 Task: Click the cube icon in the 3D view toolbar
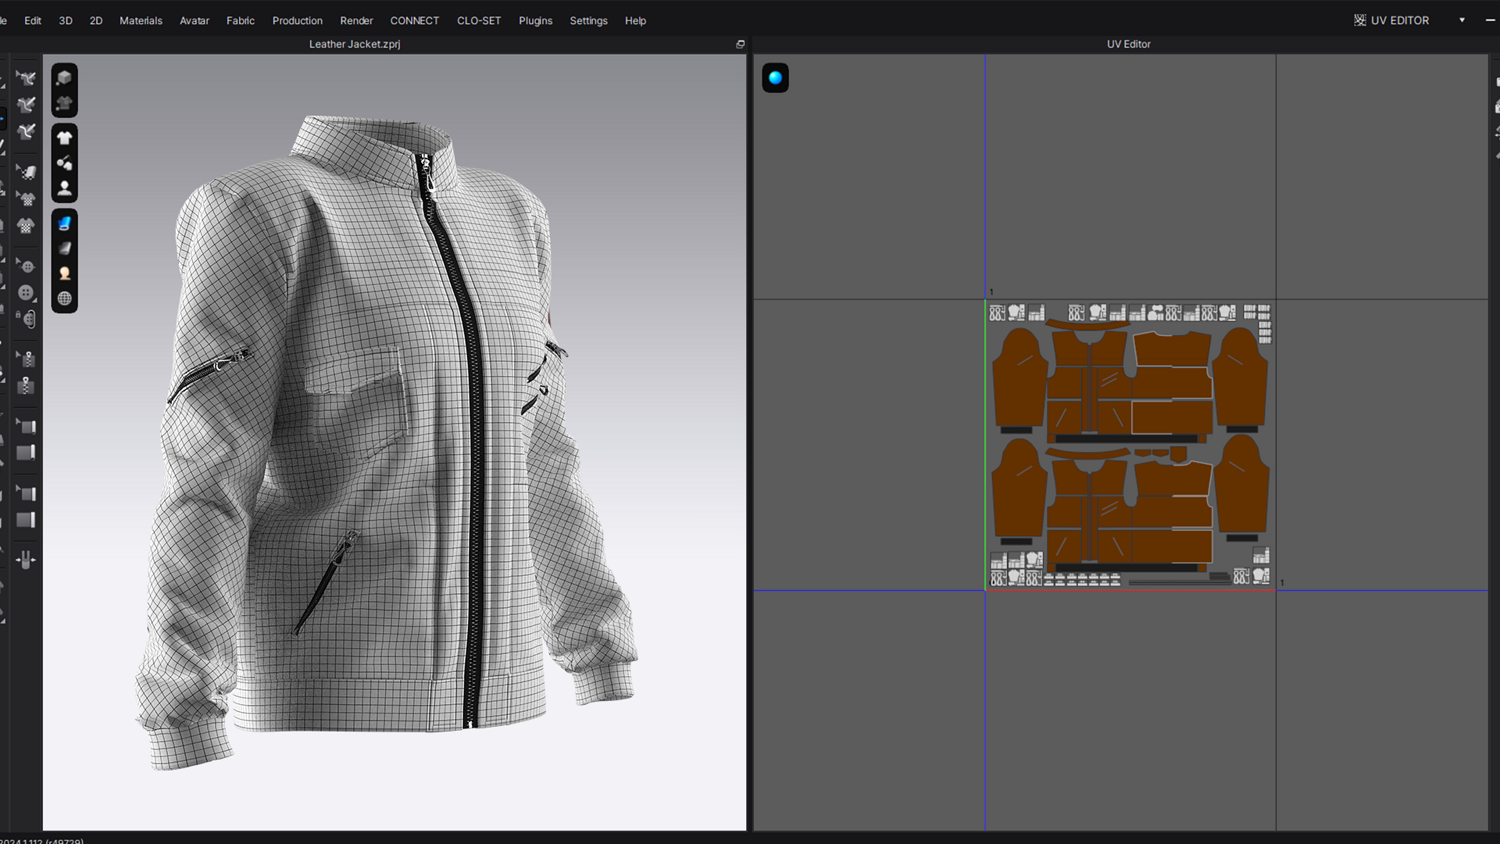[65, 78]
